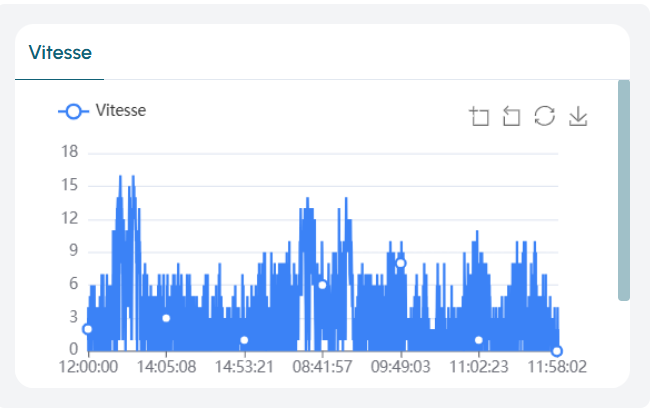Screen dimensions: 655x416
Task: Activate the area zoom tool icon
Action: coord(479,117)
